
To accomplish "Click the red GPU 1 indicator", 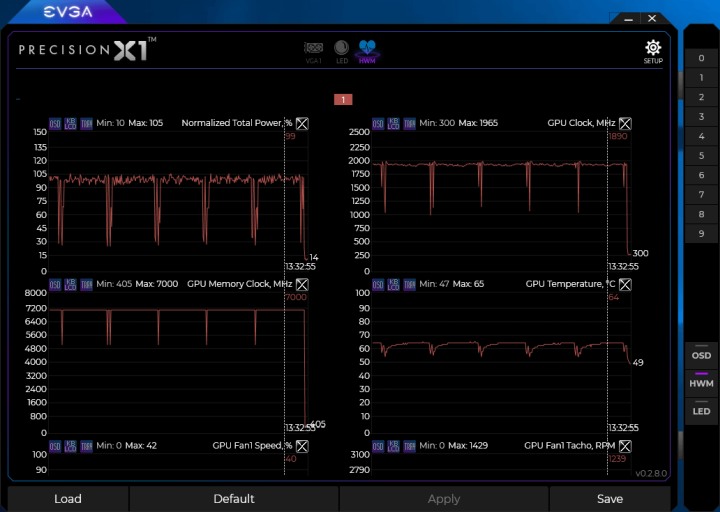I will [343, 100].
